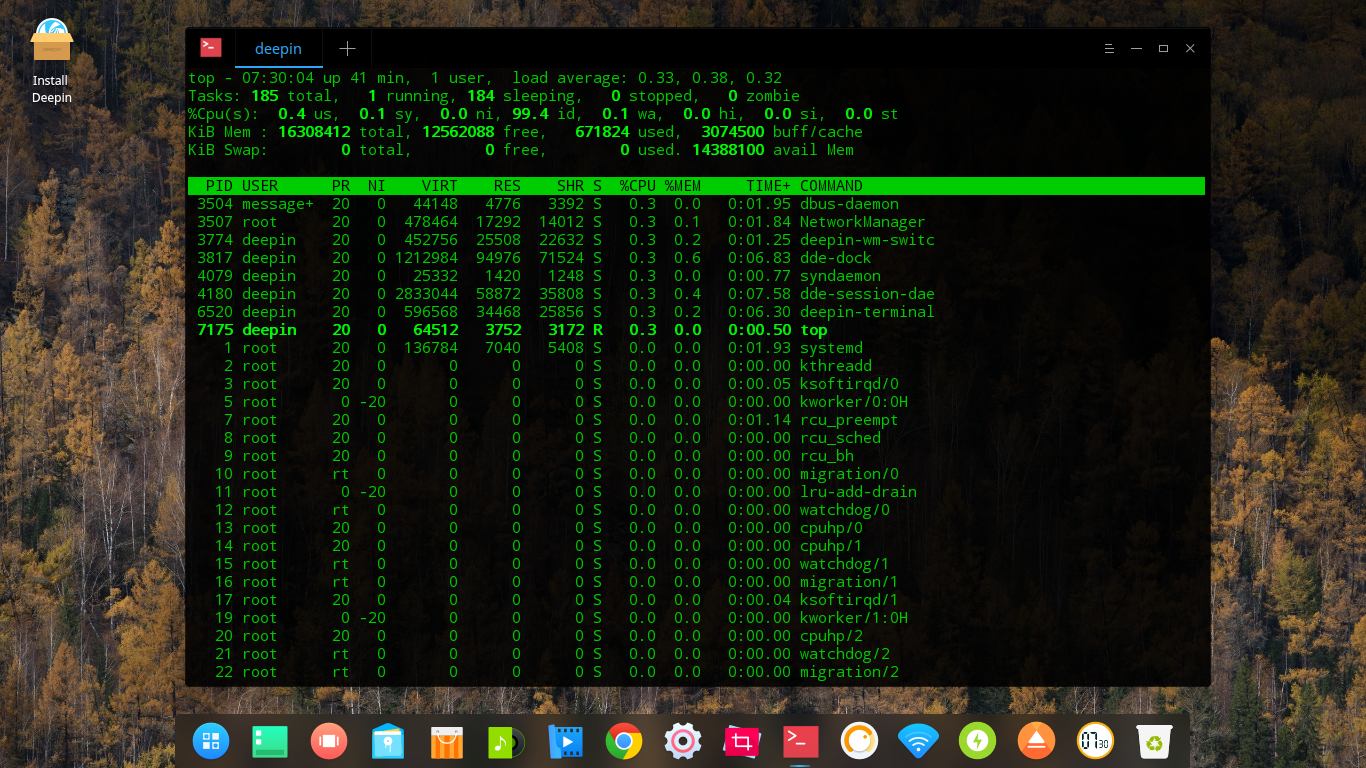Open the terminal hamburger menu
Viewport: 1366px width, 768px height.
(1109, 48)
